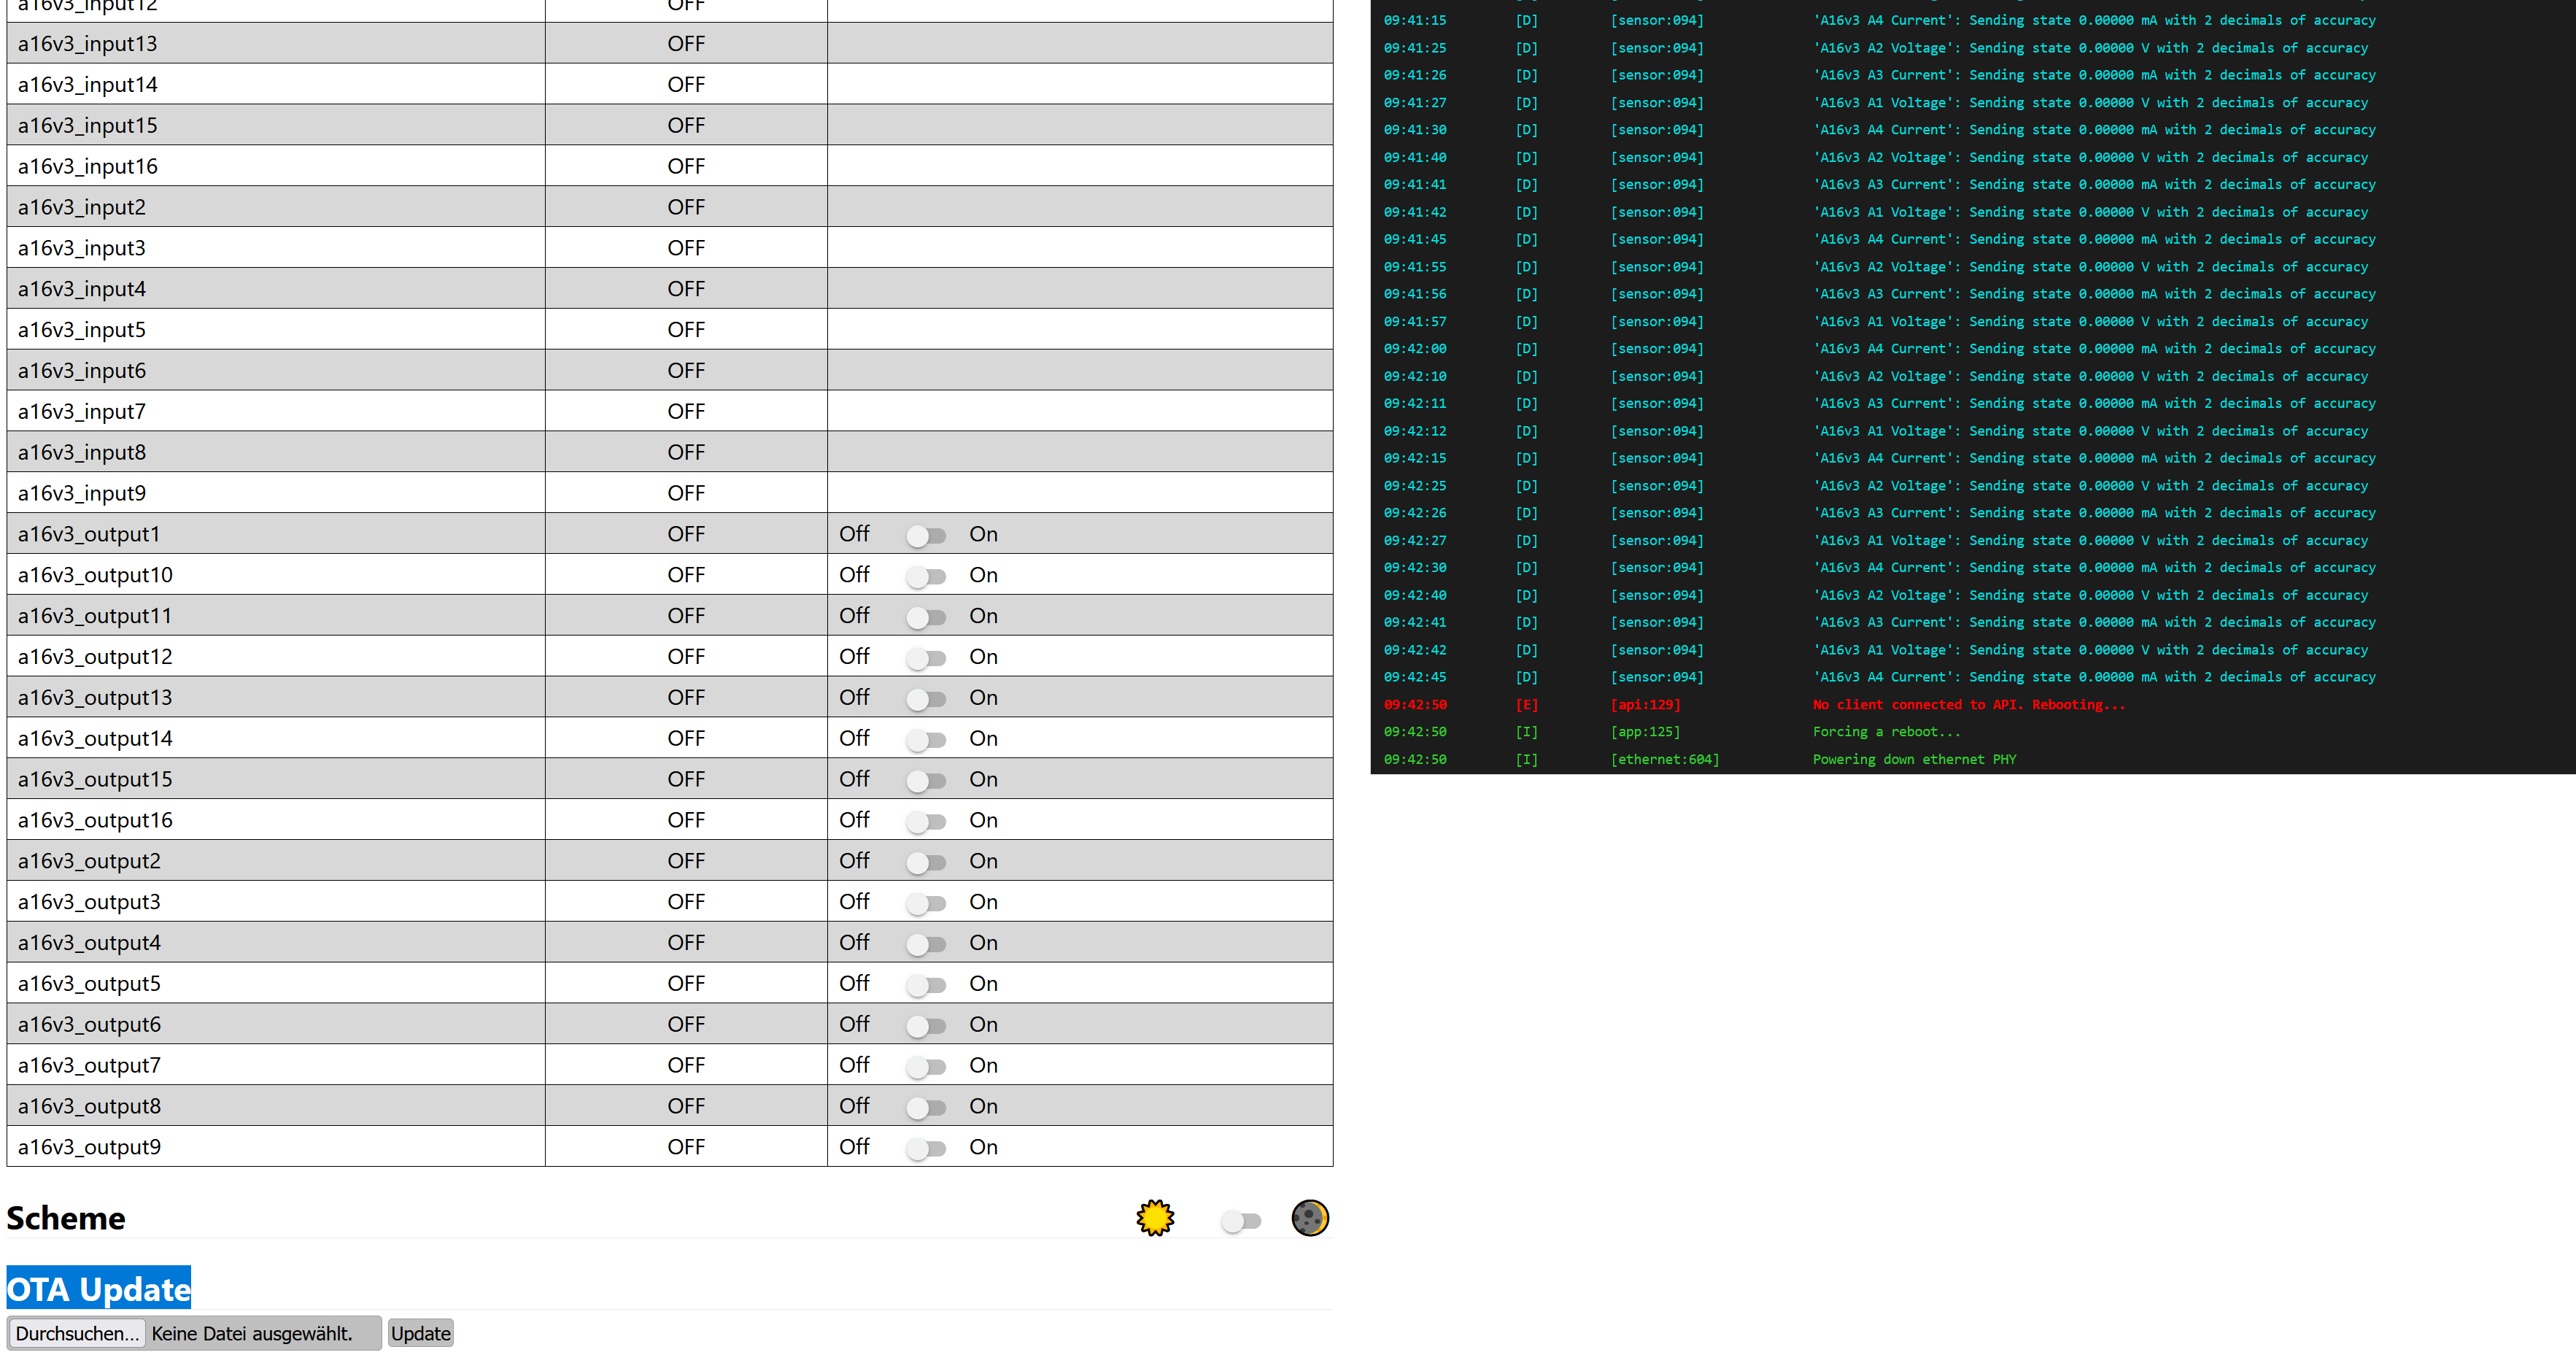Click the OTA Update heading
This screenshot has width=2576, height=1355.
98,1288
